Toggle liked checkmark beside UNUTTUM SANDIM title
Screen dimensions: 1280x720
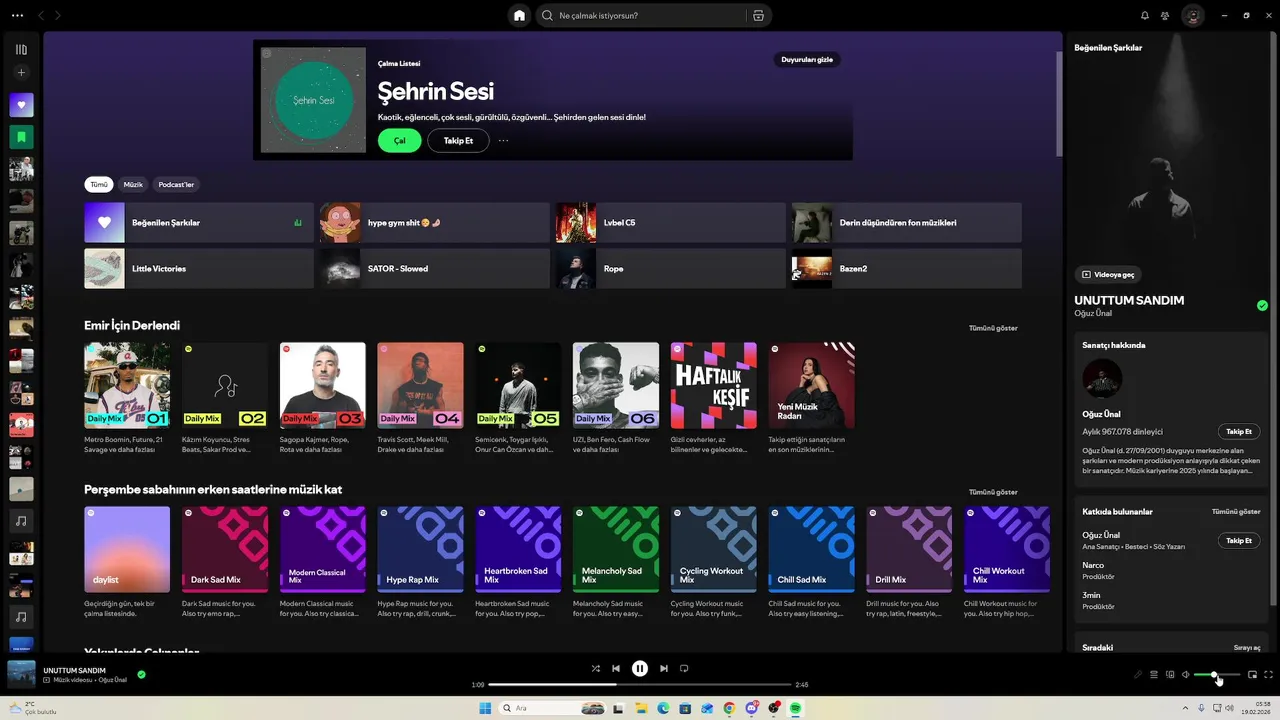coord(1262,305)
